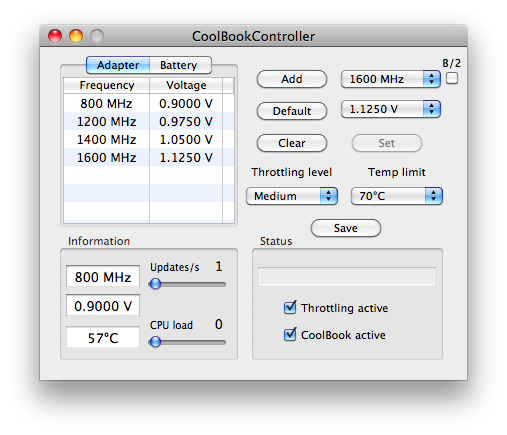Select the 1600 MHz table row
This screenshot has height=435, width=507.
pyautogui.click(x=149, y=157)
